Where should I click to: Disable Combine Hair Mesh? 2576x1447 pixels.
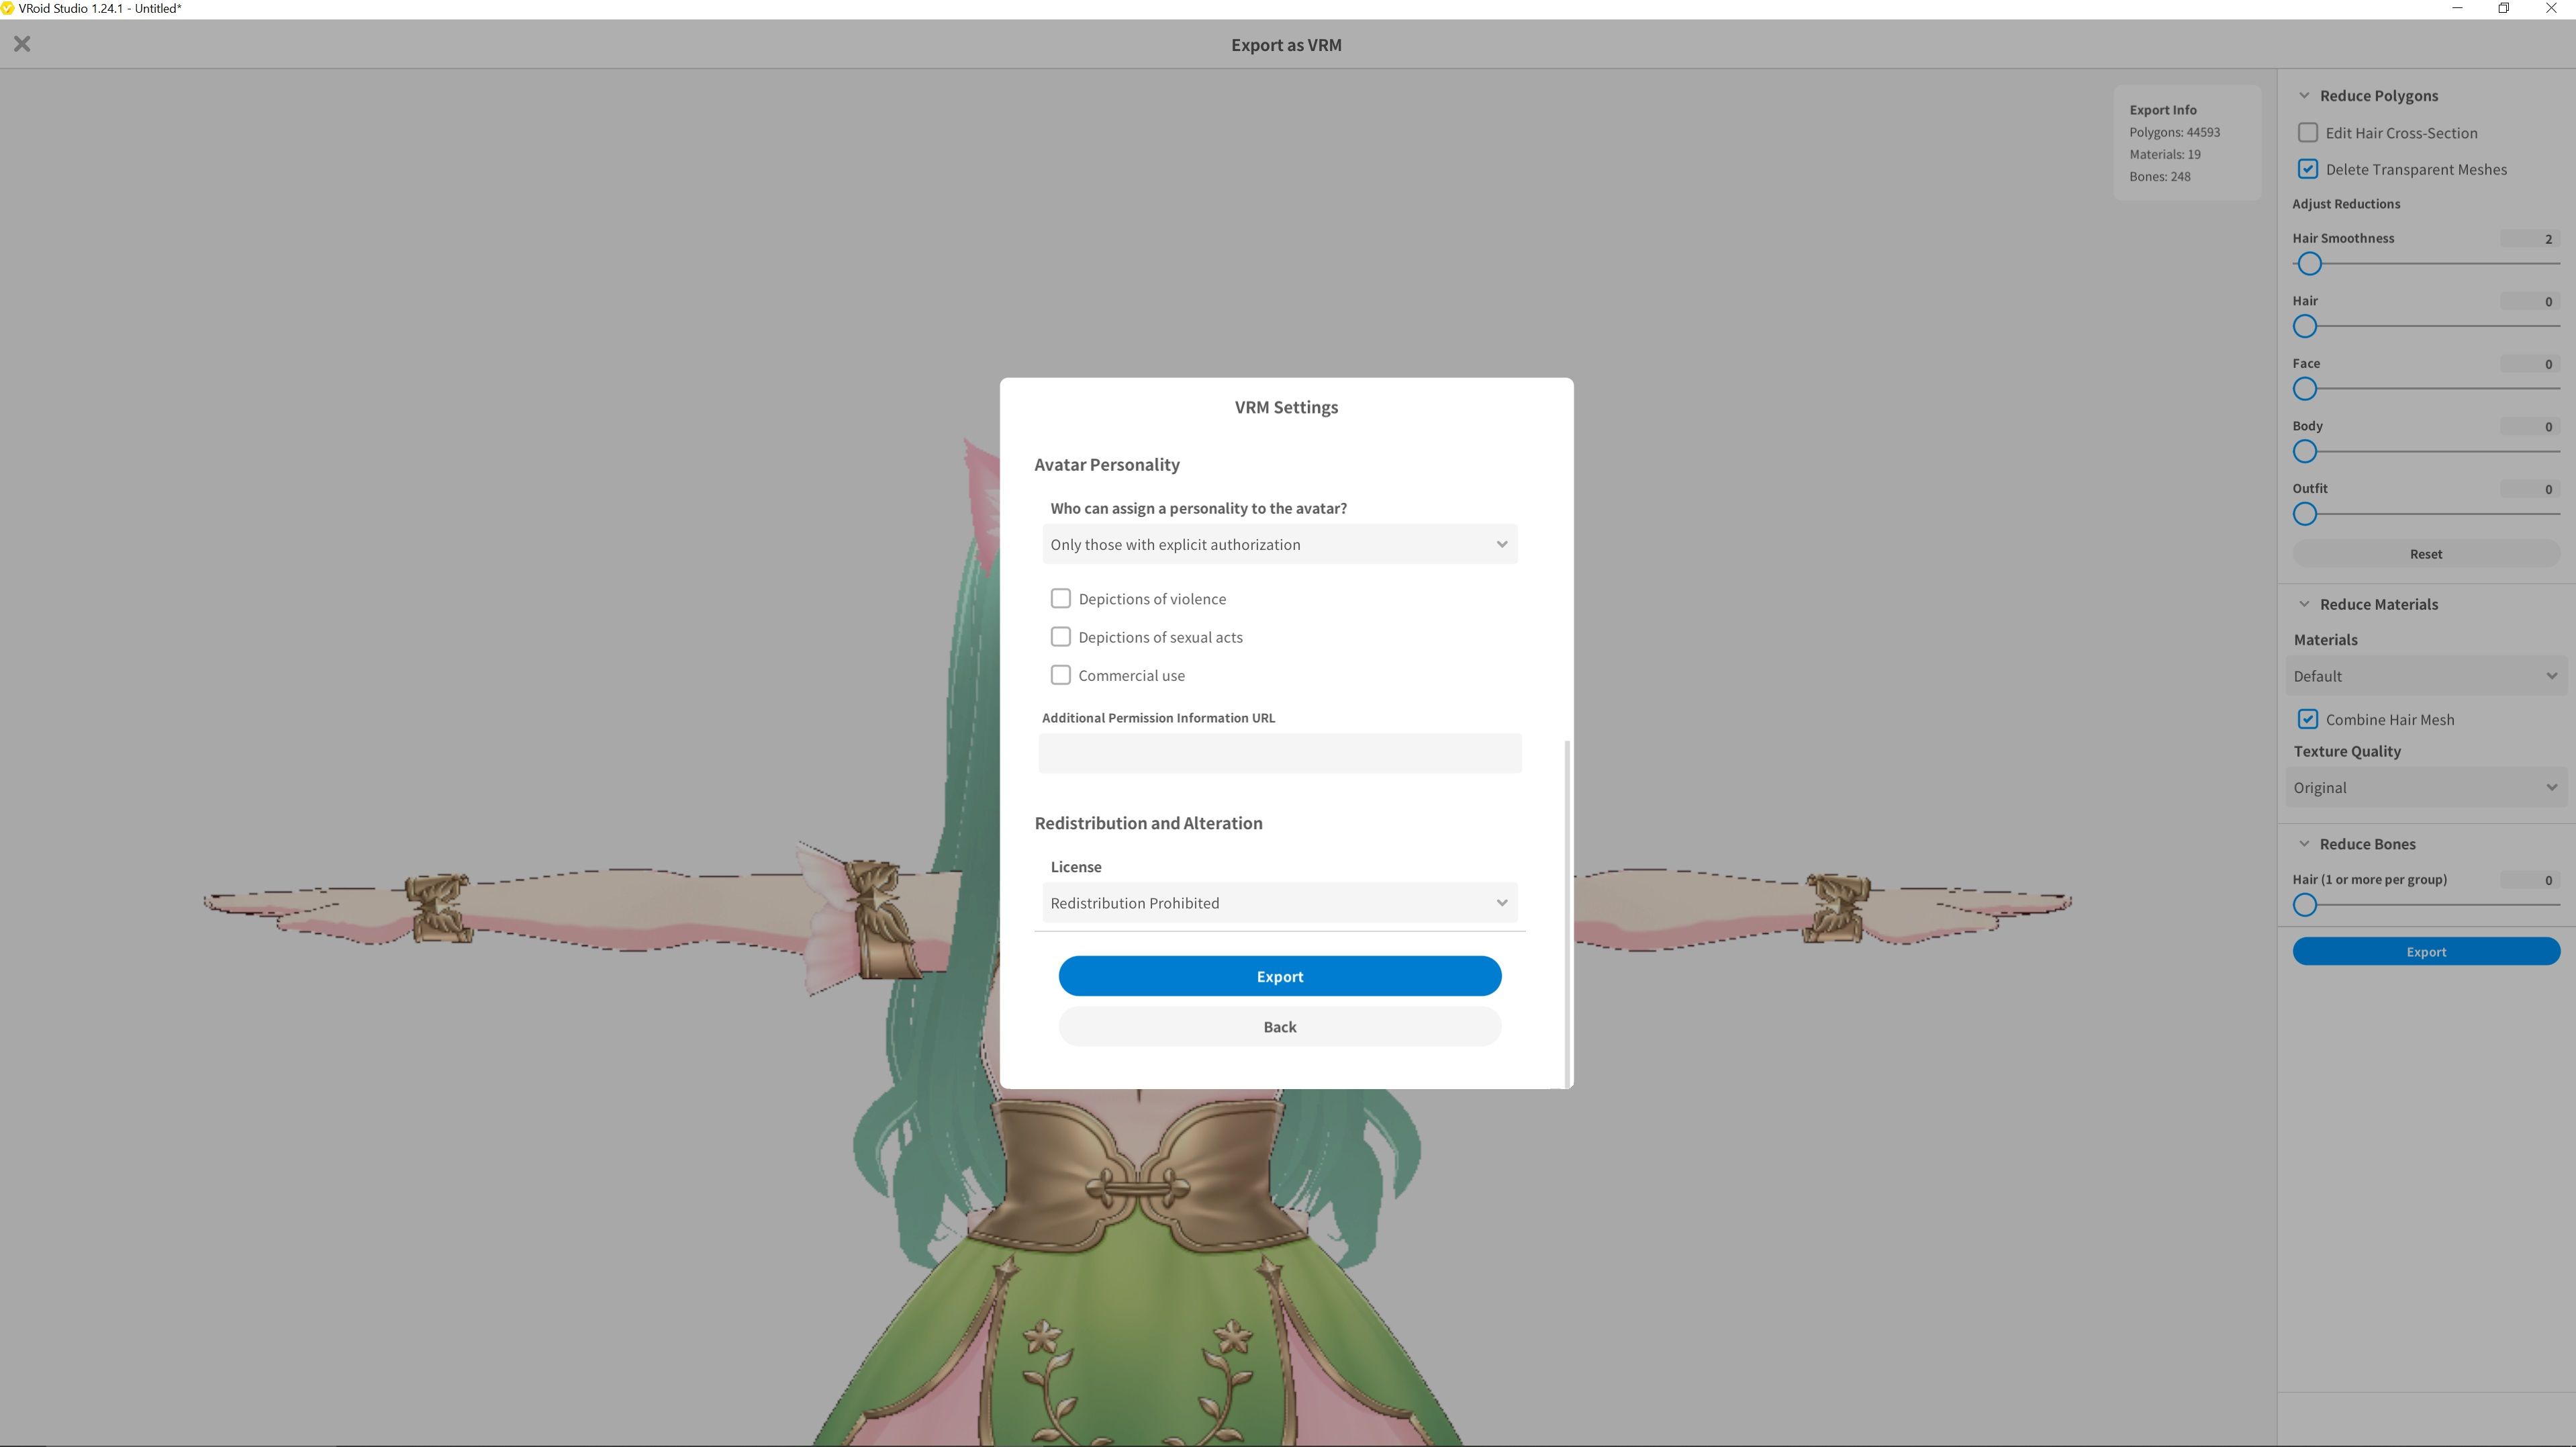click(2308, 718)
